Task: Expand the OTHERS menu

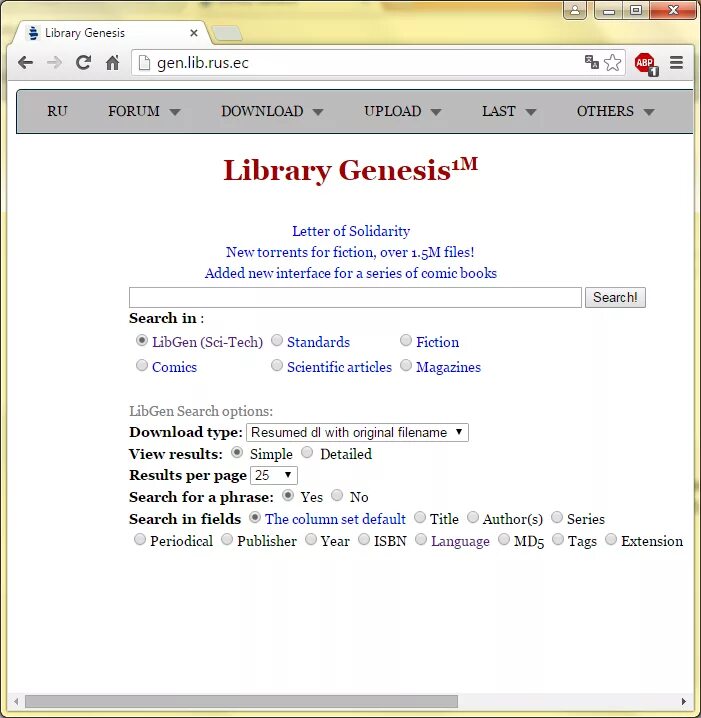Action: point(615,111)
